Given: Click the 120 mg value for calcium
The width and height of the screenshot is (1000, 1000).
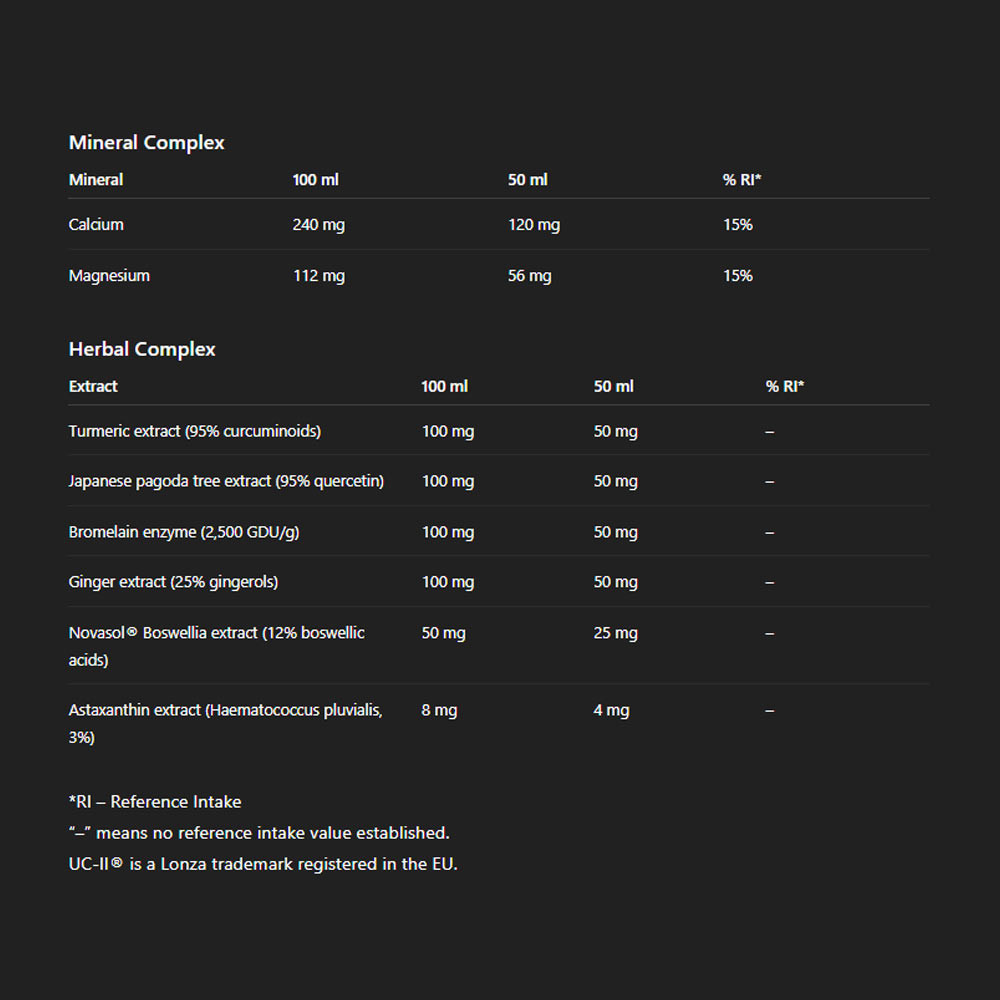Looking at the screenshot, I should click(534, 225).
